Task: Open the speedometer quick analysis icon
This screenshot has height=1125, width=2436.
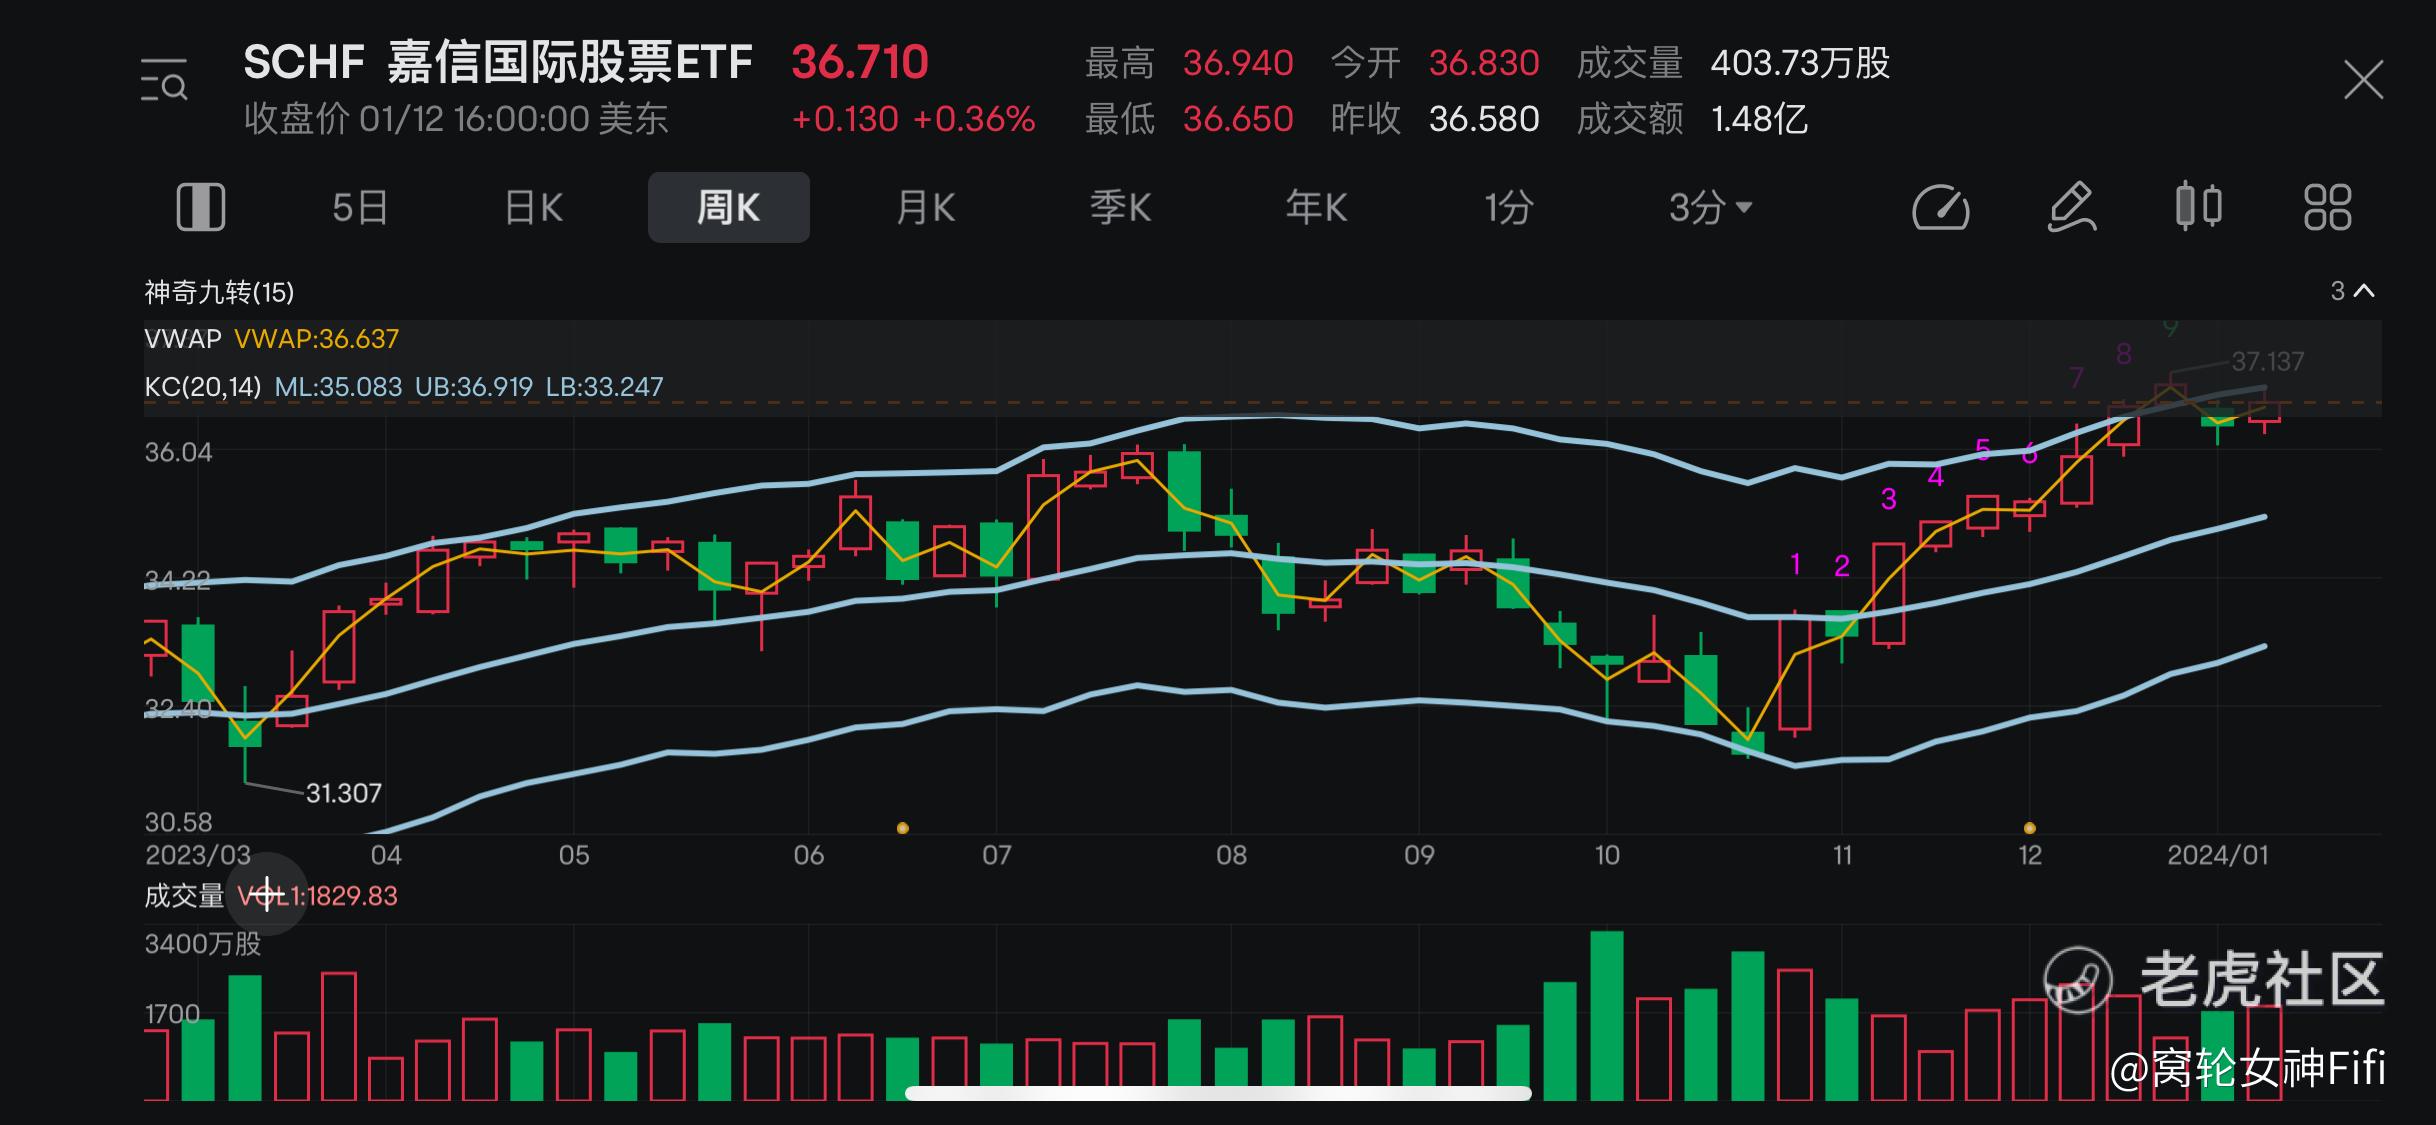Action: [x=1940, y=208]
